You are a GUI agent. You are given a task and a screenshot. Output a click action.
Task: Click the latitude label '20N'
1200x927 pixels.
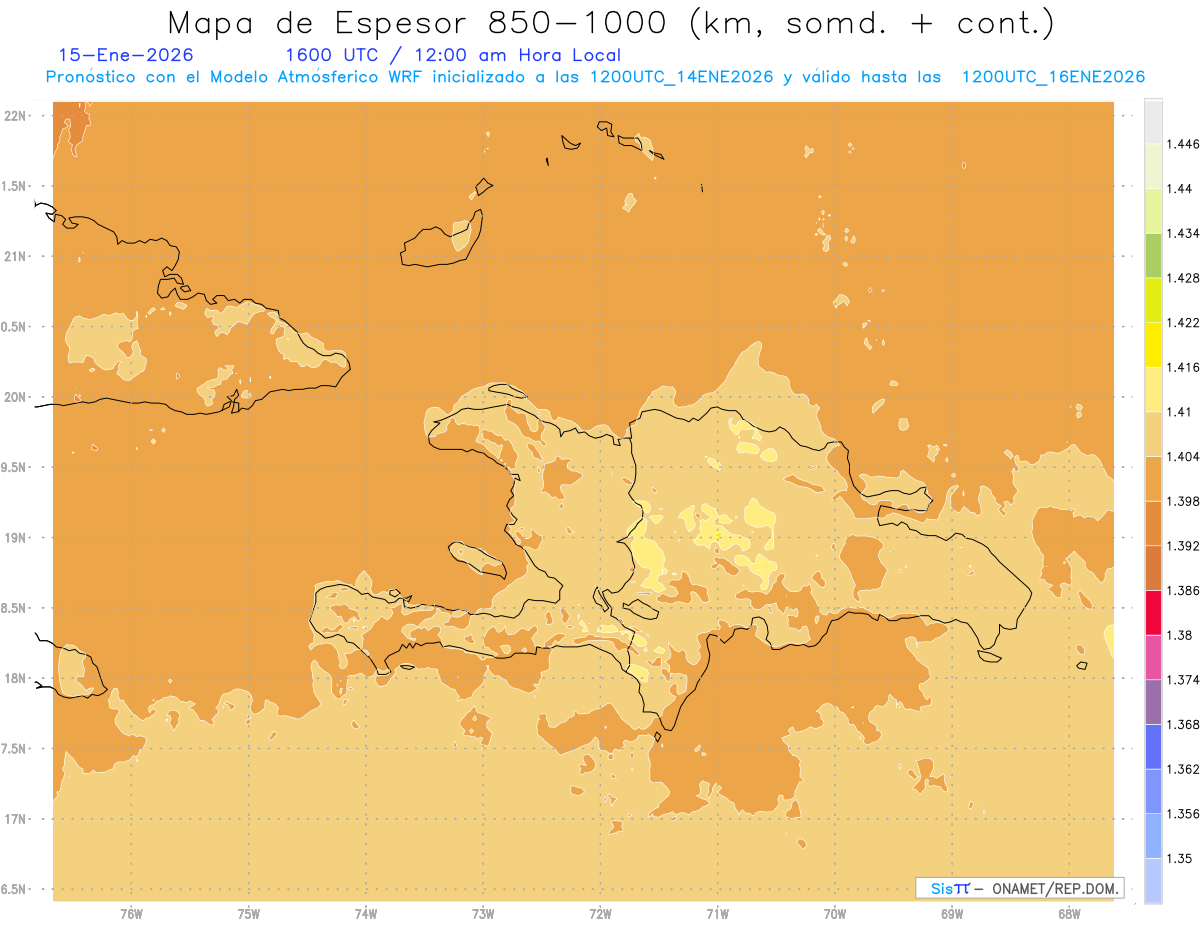[x=16, y=397]
